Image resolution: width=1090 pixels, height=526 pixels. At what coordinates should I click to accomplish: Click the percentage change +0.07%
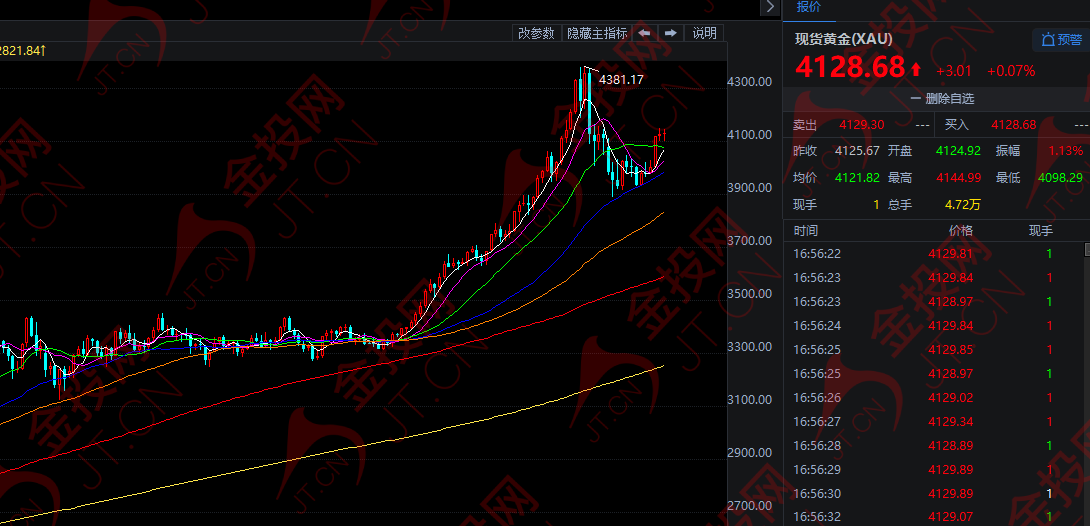[1011, 71]
